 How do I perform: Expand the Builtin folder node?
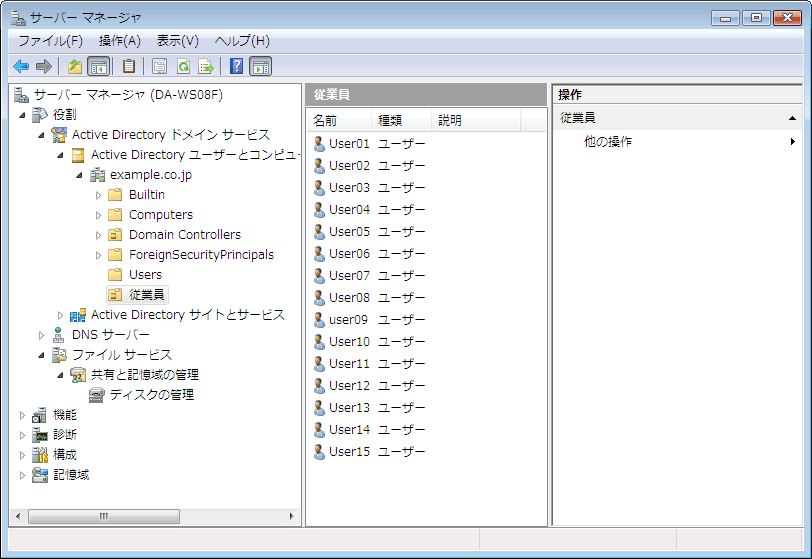(x=98, y=195)
